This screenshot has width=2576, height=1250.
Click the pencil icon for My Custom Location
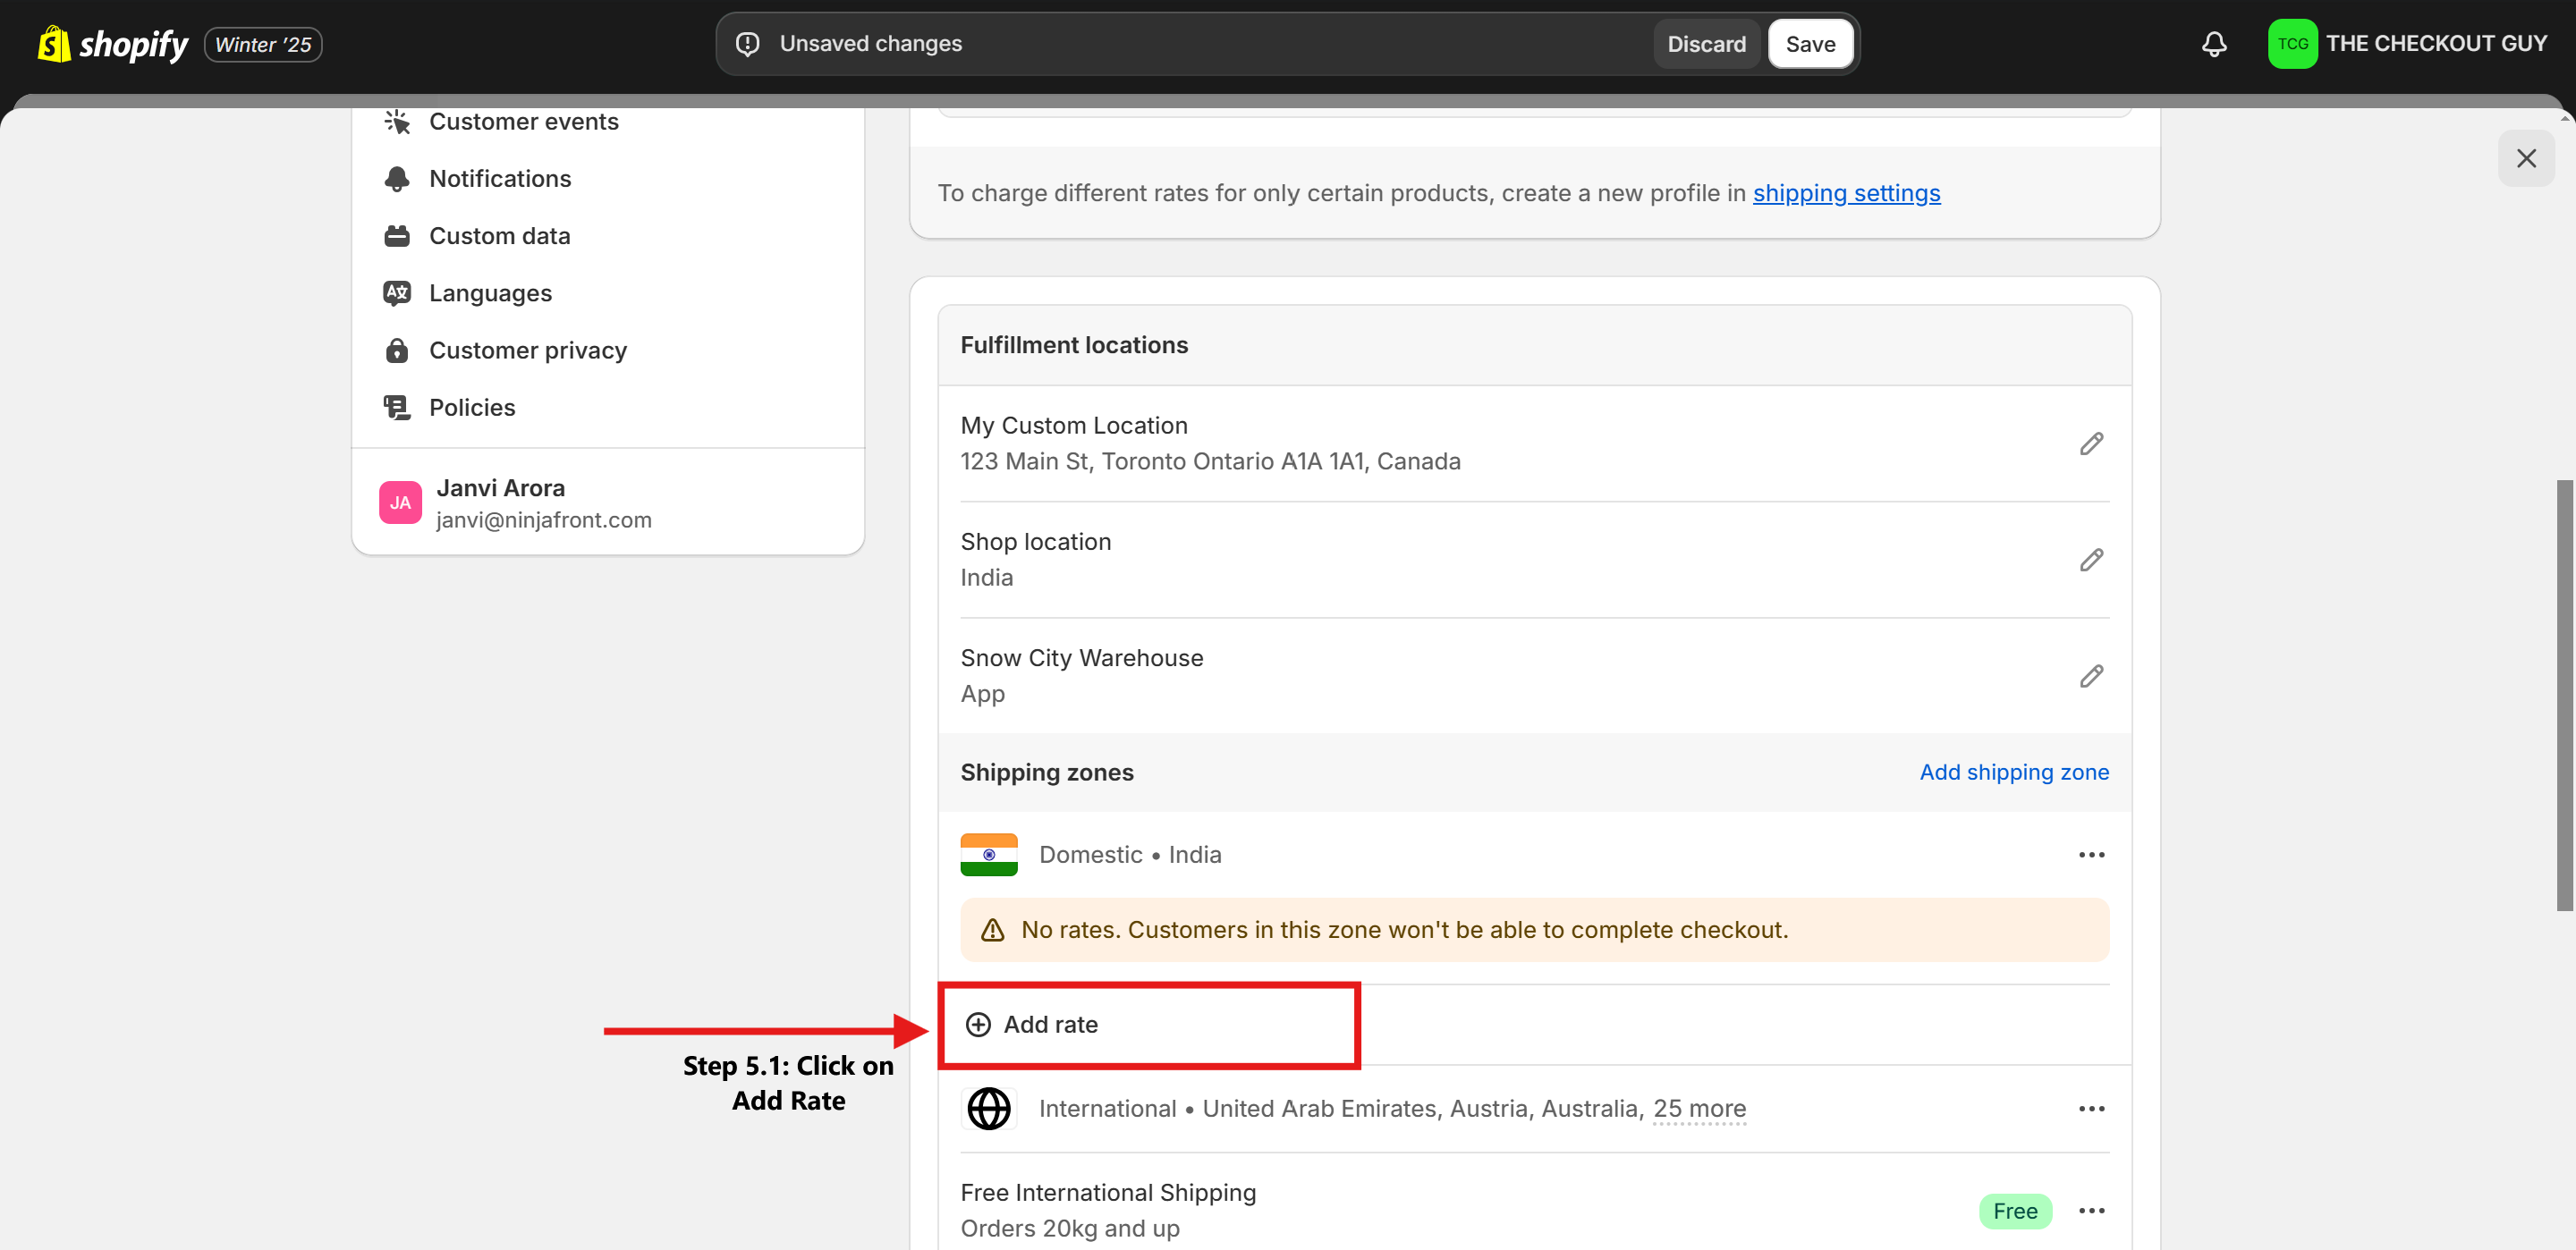(2091, 444)
